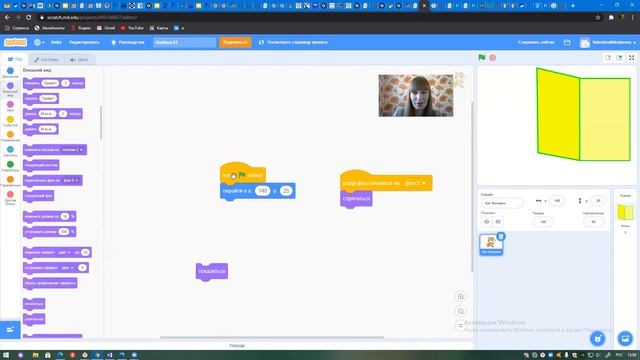Click the orange Поделиться button
Viewport: 640px width, 360px height.
[235, 42]
